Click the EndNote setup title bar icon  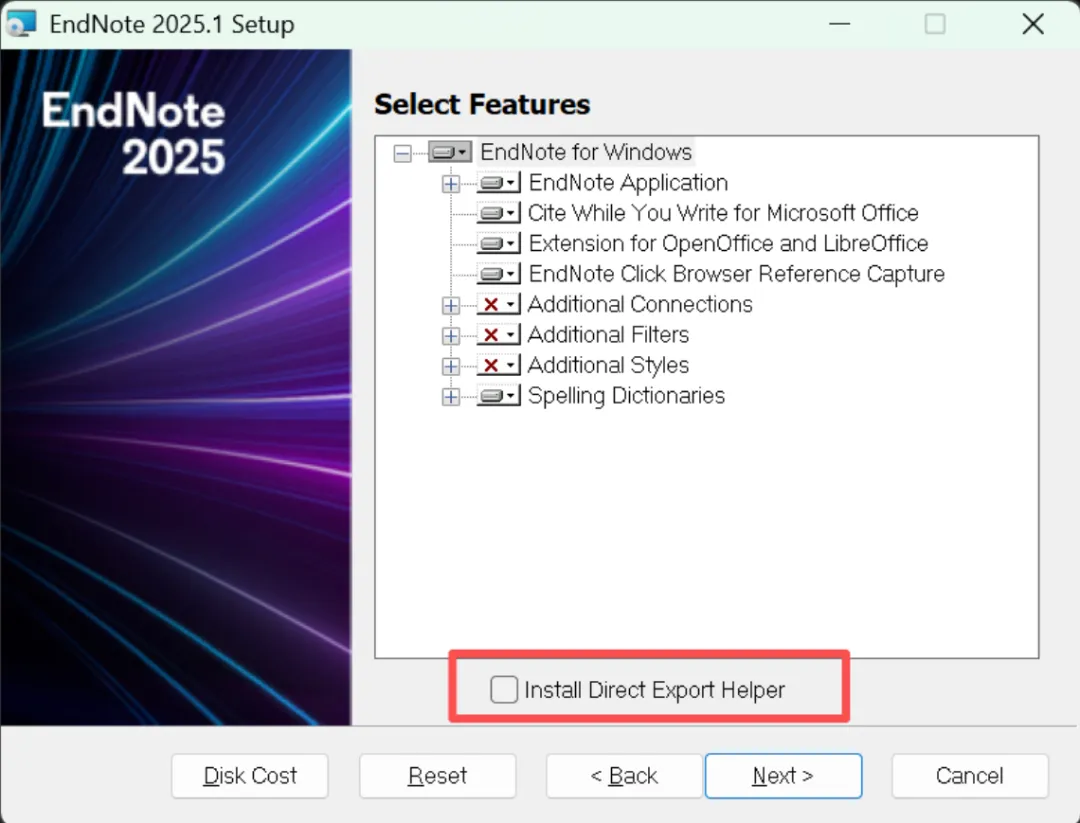coord(21,23)
